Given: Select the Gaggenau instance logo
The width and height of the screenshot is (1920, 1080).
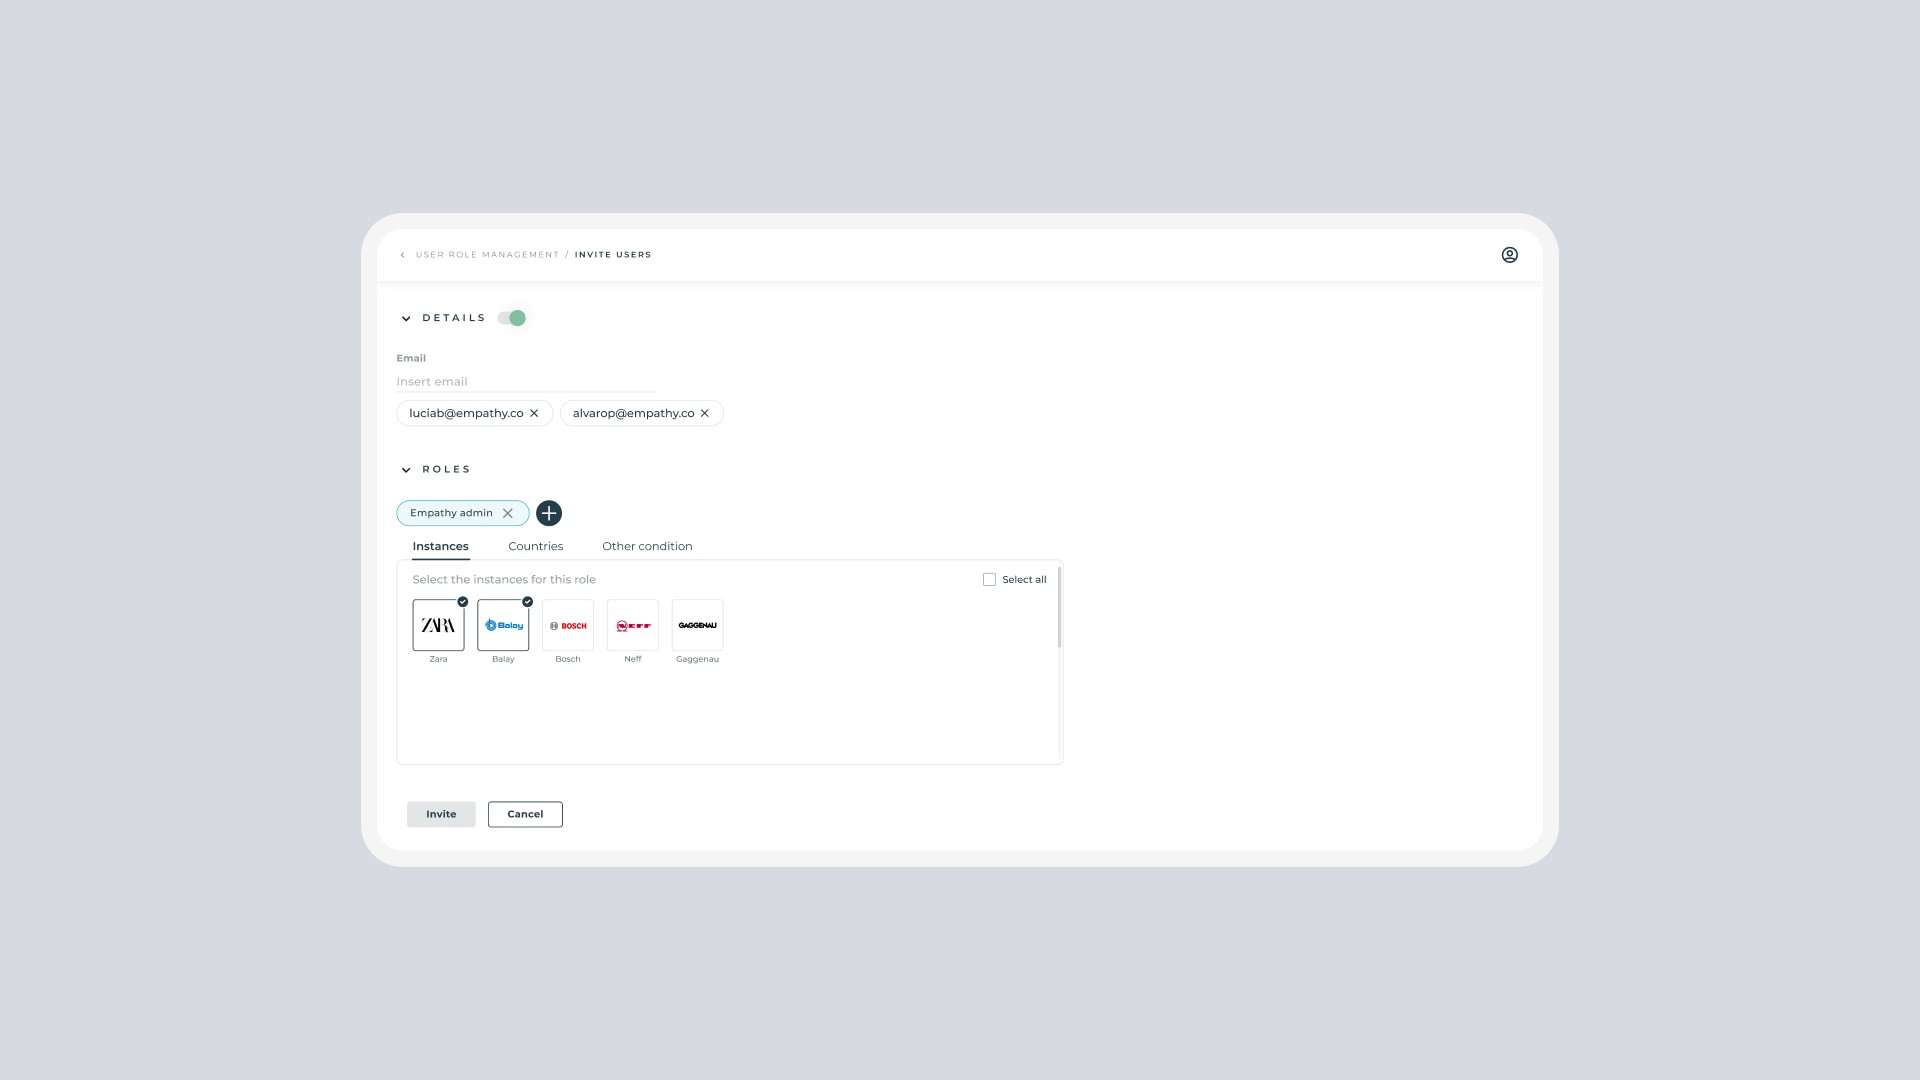Looking at the screenshot, I should pyautogui.click(x=697, y=625).
